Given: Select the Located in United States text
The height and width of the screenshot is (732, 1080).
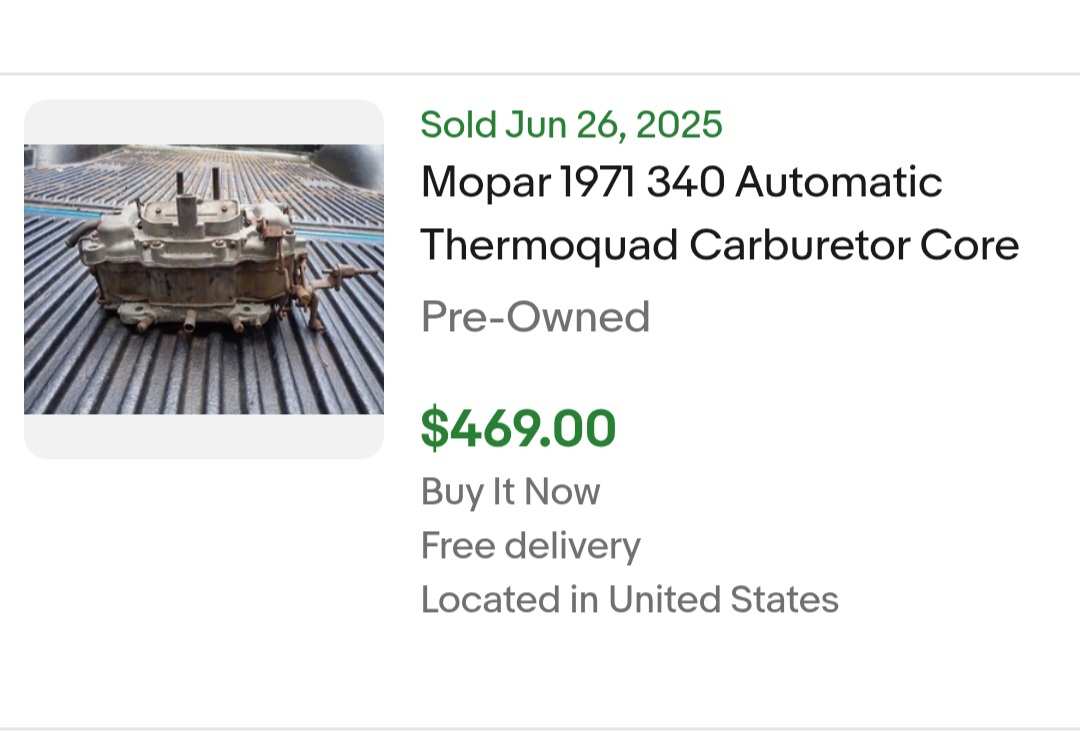Looking at the screenshot, I should tap(630, 599).
